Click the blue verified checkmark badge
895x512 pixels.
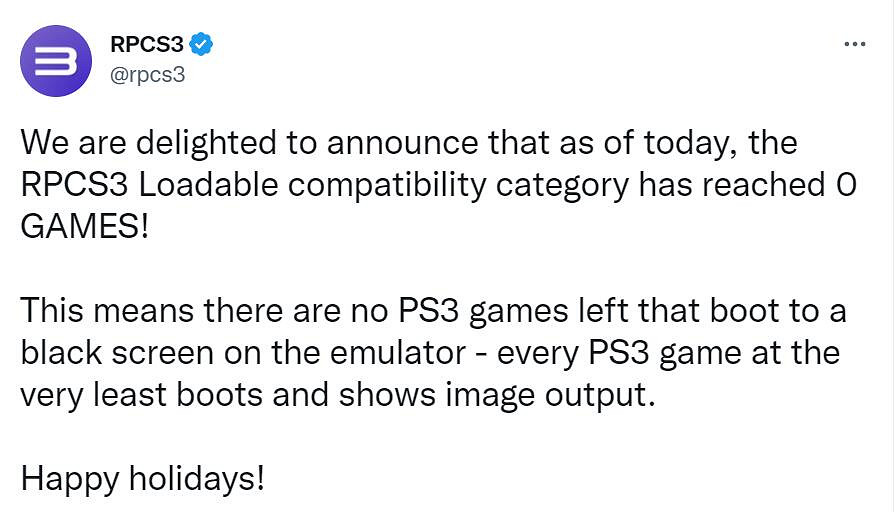tap(203, 45)
